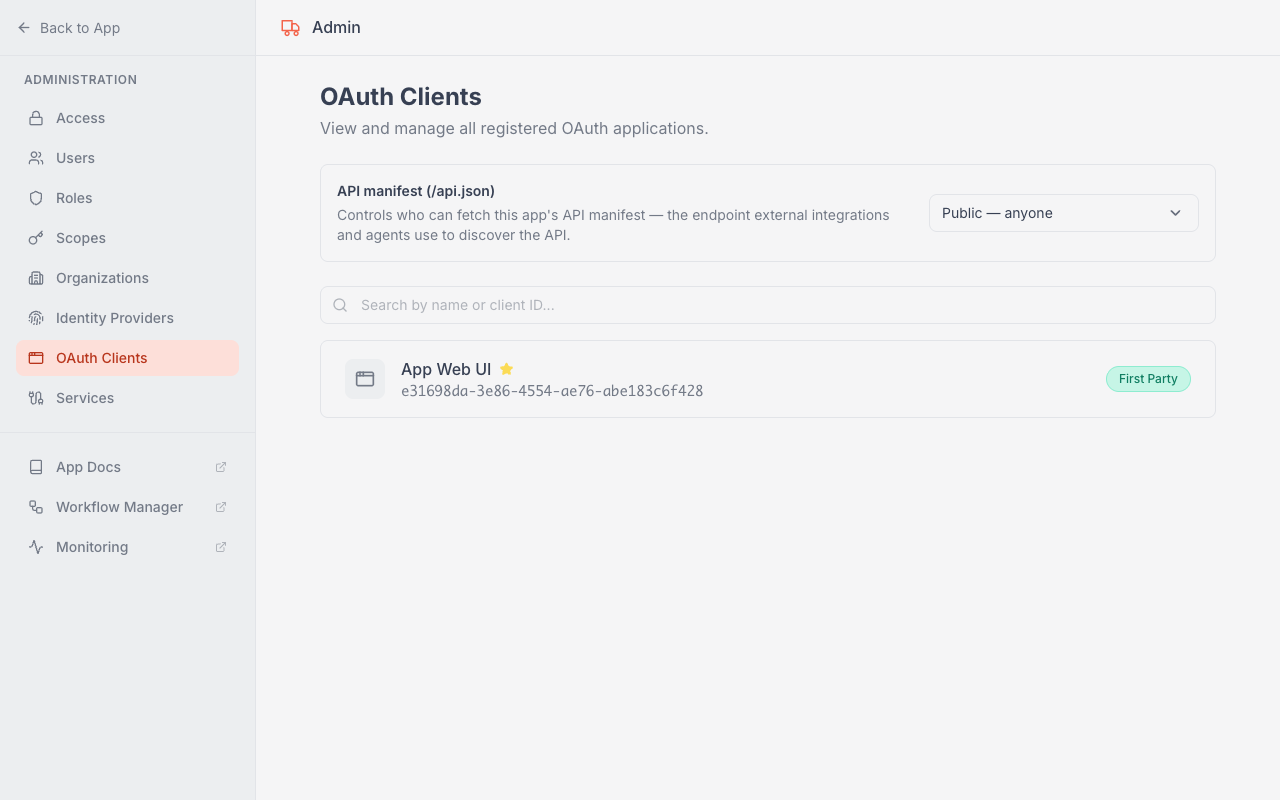Open the App Docs external link
The width and height of the screenshot is (1280, 800).
[x=127, y=467]
